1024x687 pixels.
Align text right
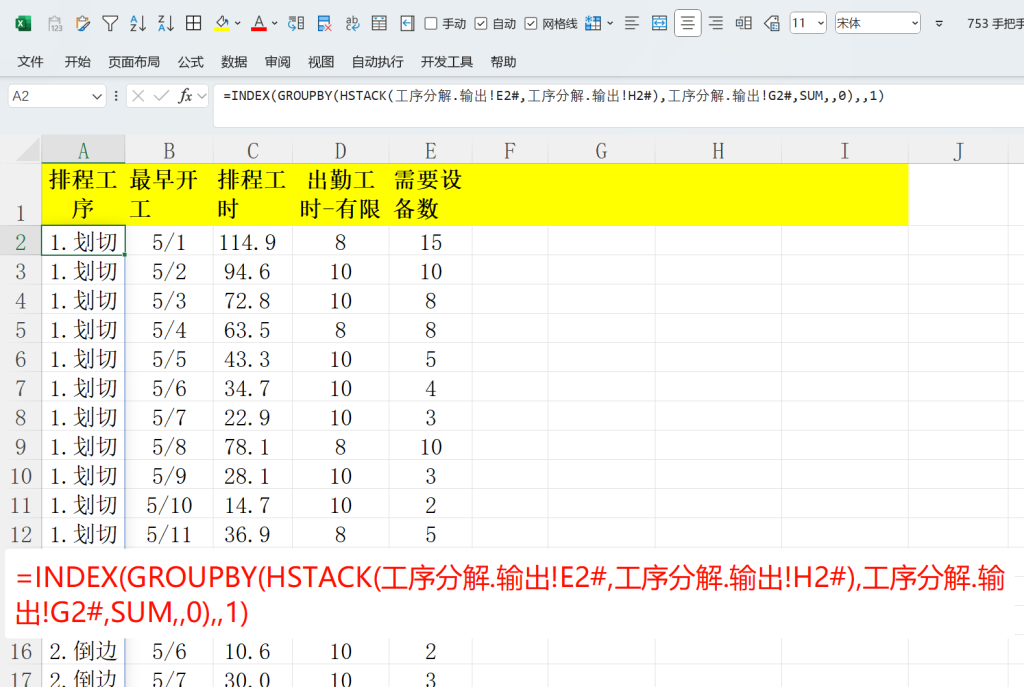716,24
